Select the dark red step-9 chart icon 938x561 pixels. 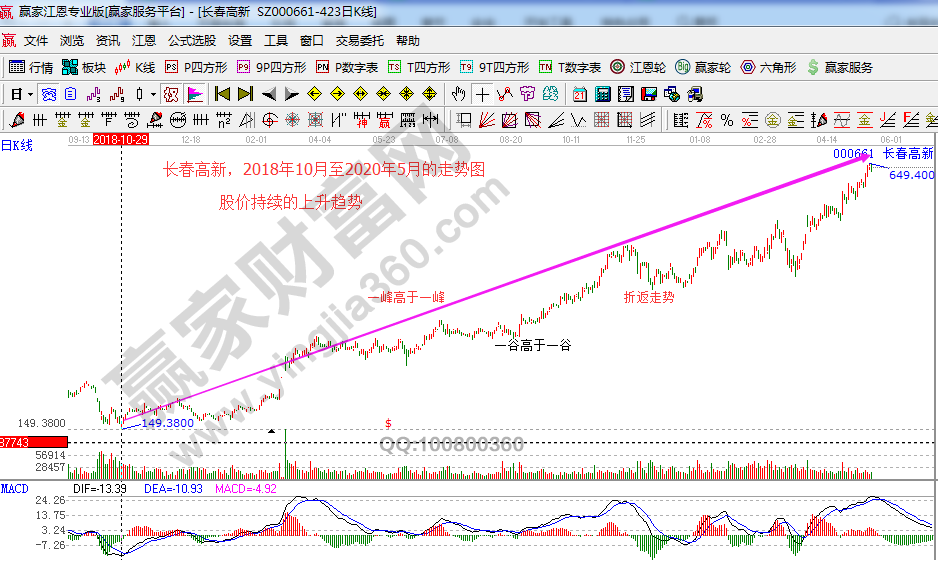(117, 94)
